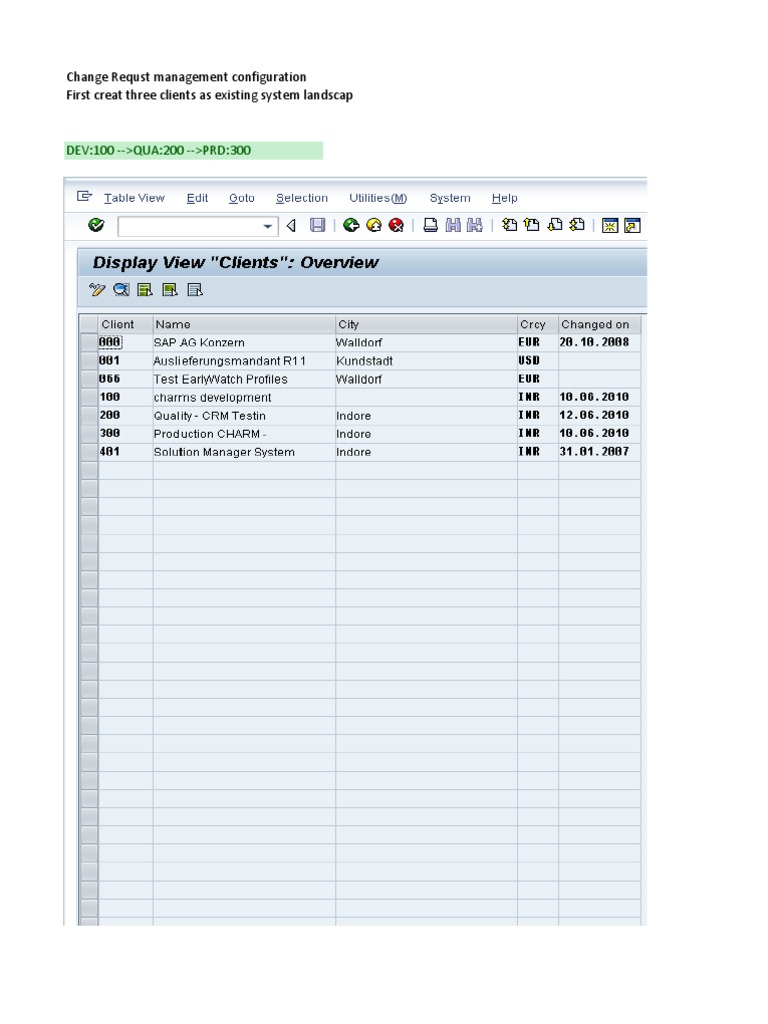
Task: Click the Find Next binoculars icon
Action: (475, 225)
